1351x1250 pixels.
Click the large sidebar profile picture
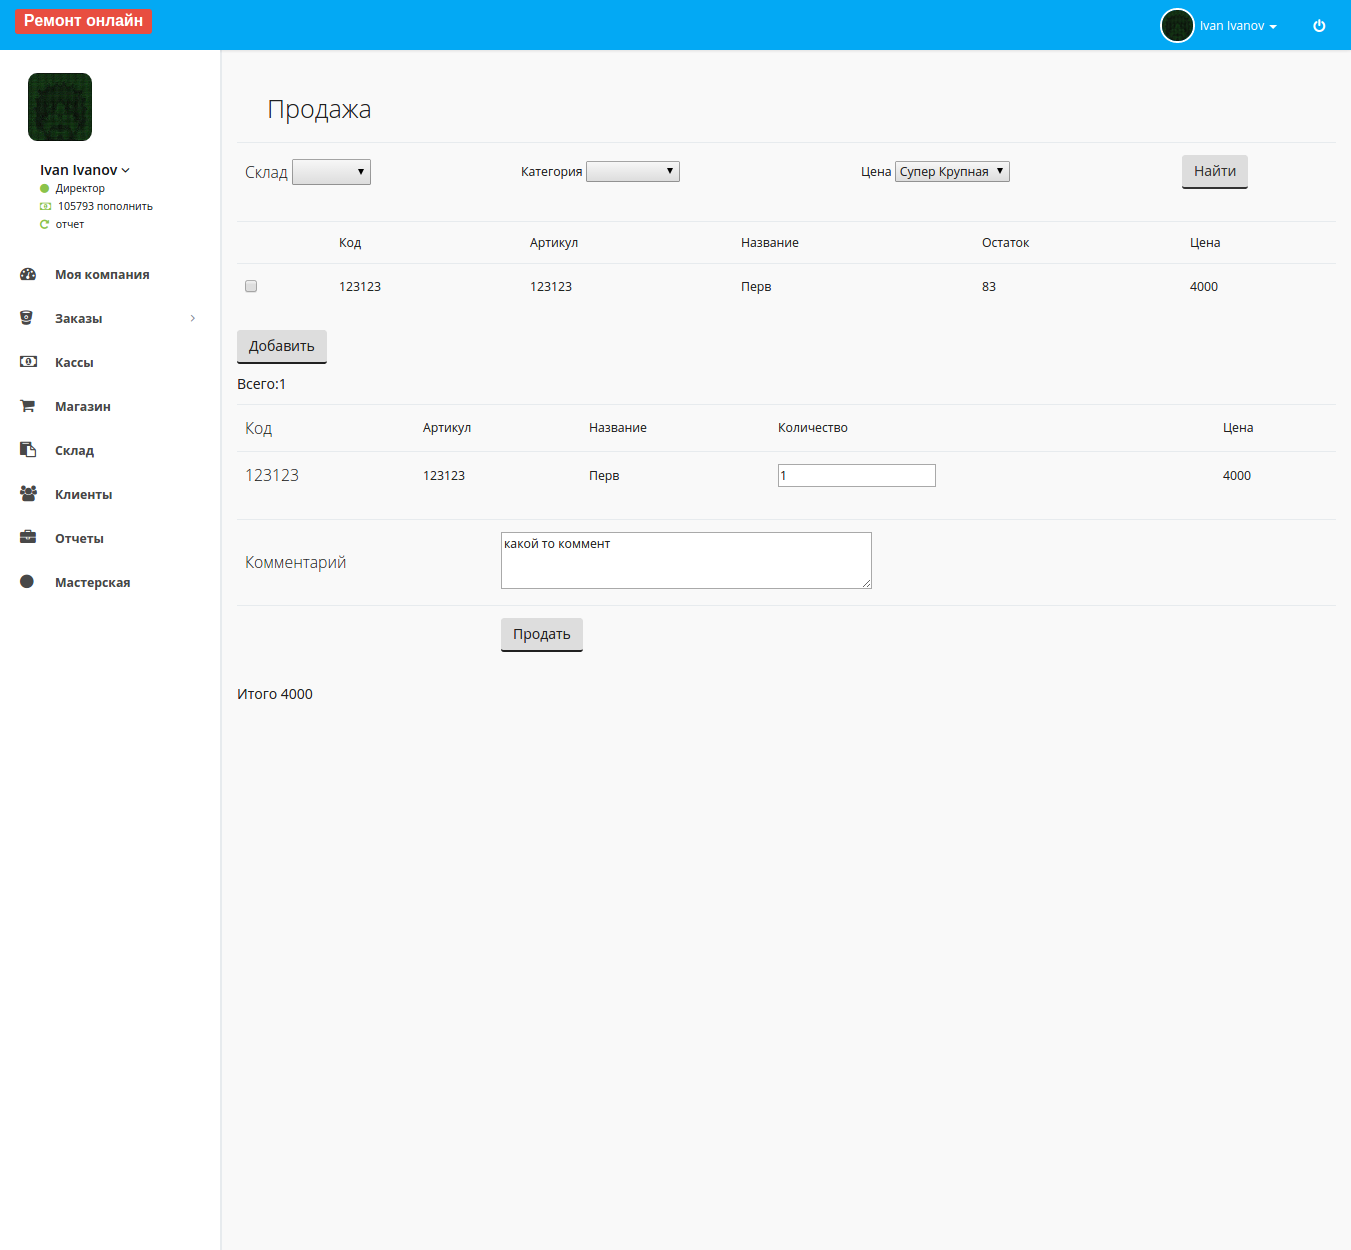coord(60,107)
